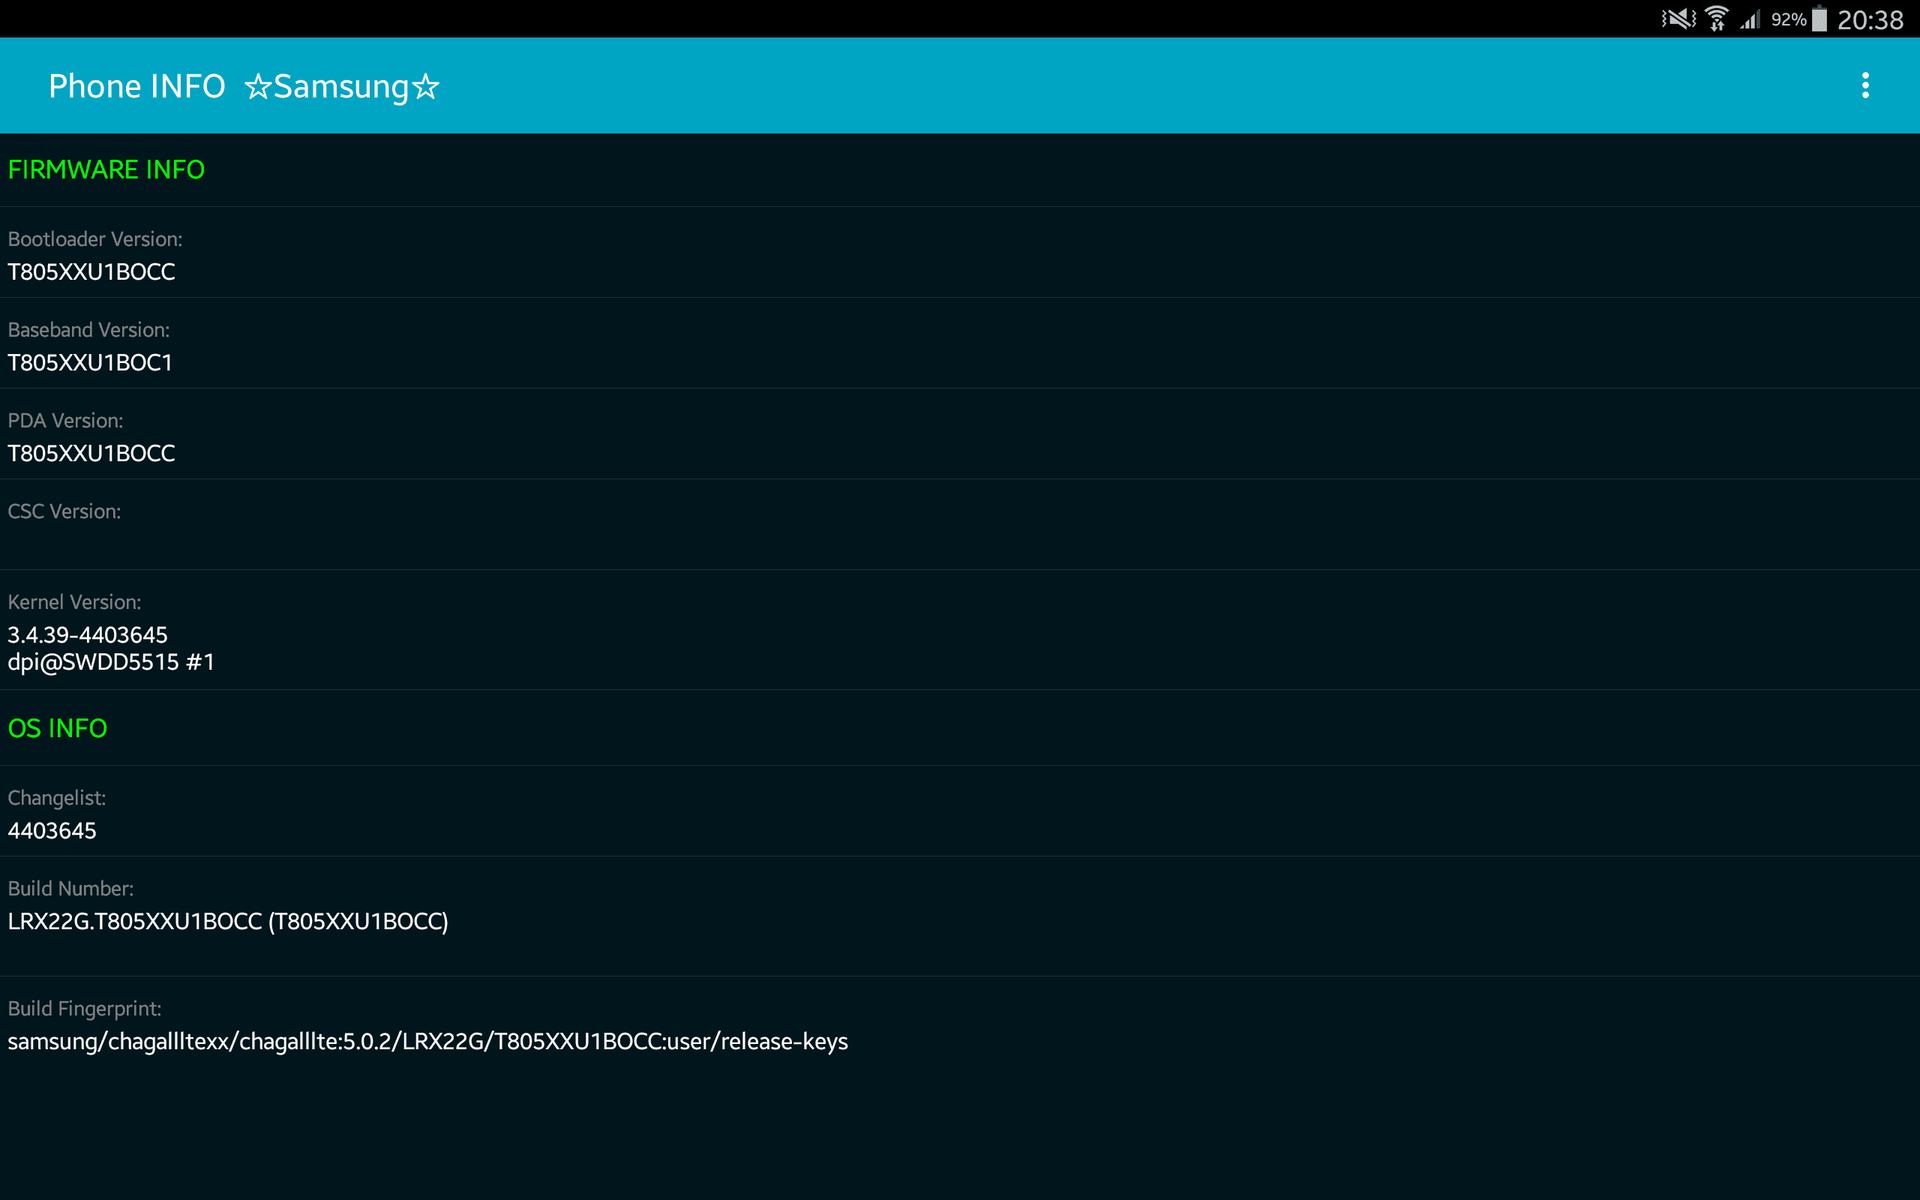The width and height of the screenshot is (1920, 1200).
Task: Tap the Wi-Fi status bar icon
Action: (1717, 19)
